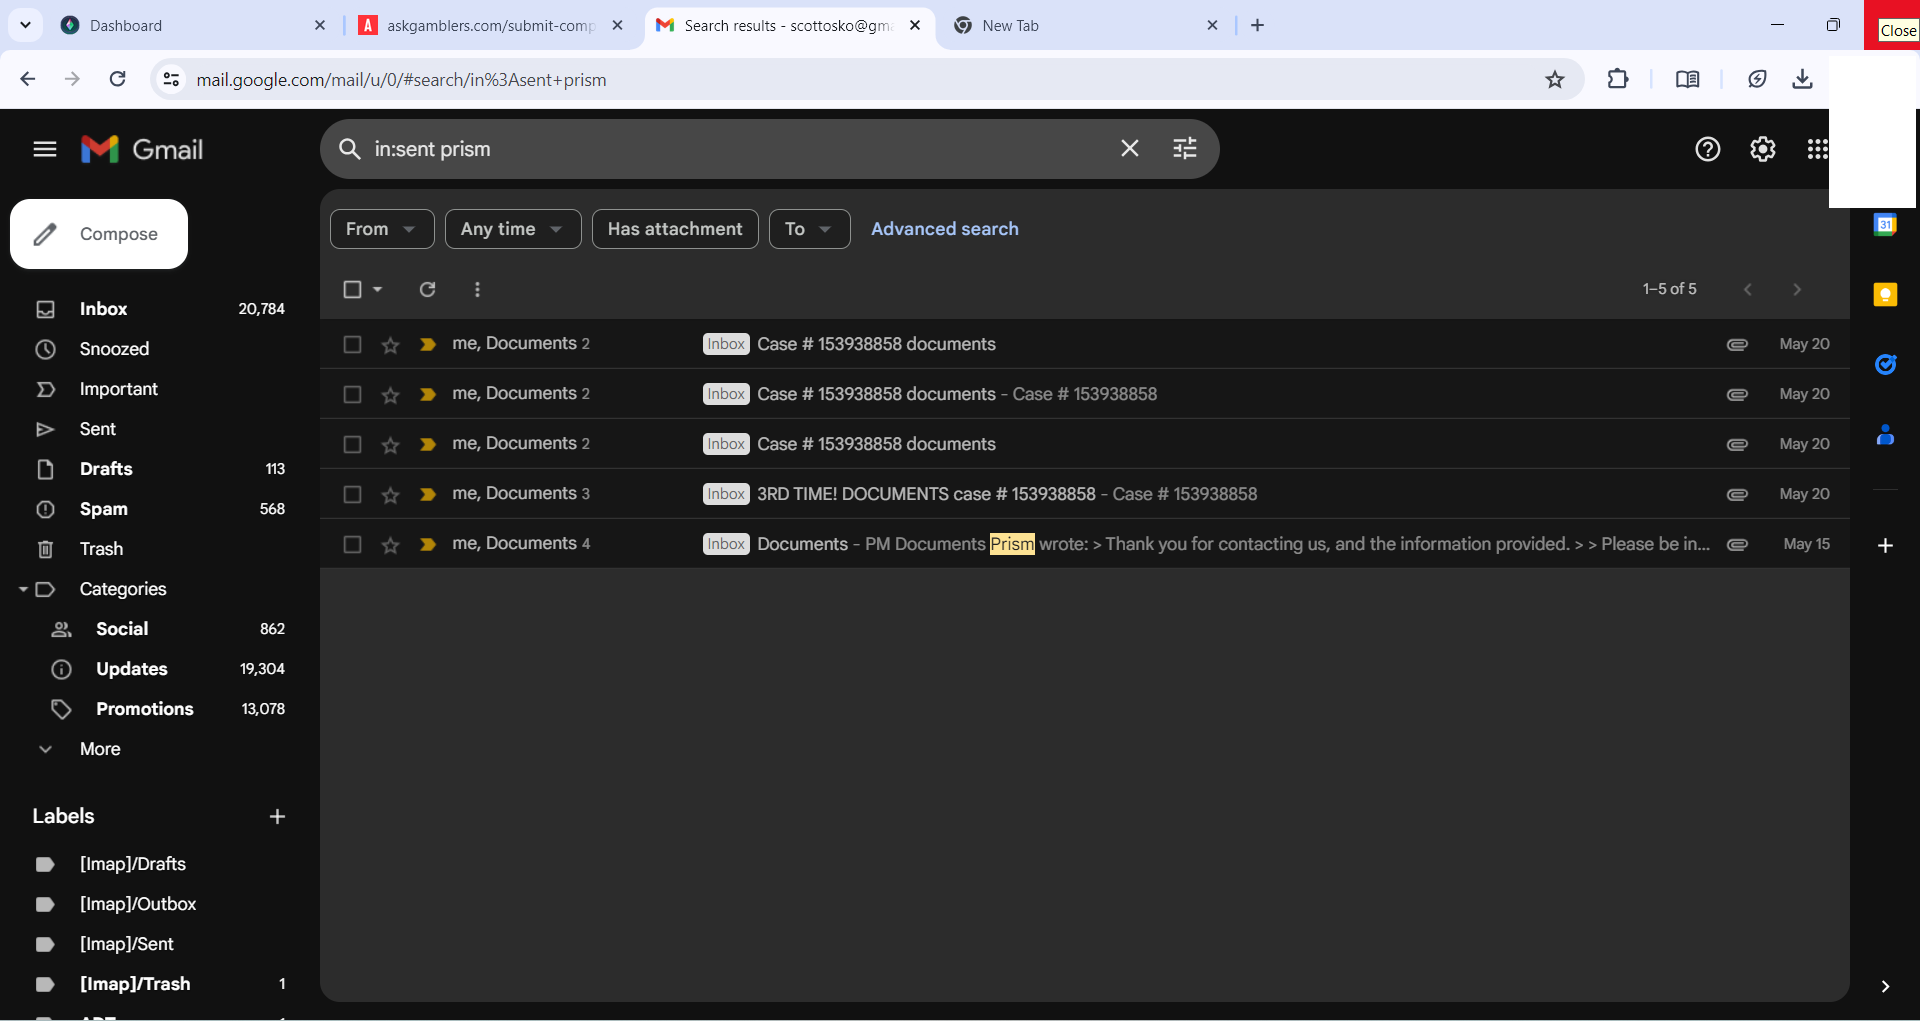The height and width of the screenshot is (1021, 1920).
Task: Open Chrome tab search dropdown
Action: click(25, 25)
